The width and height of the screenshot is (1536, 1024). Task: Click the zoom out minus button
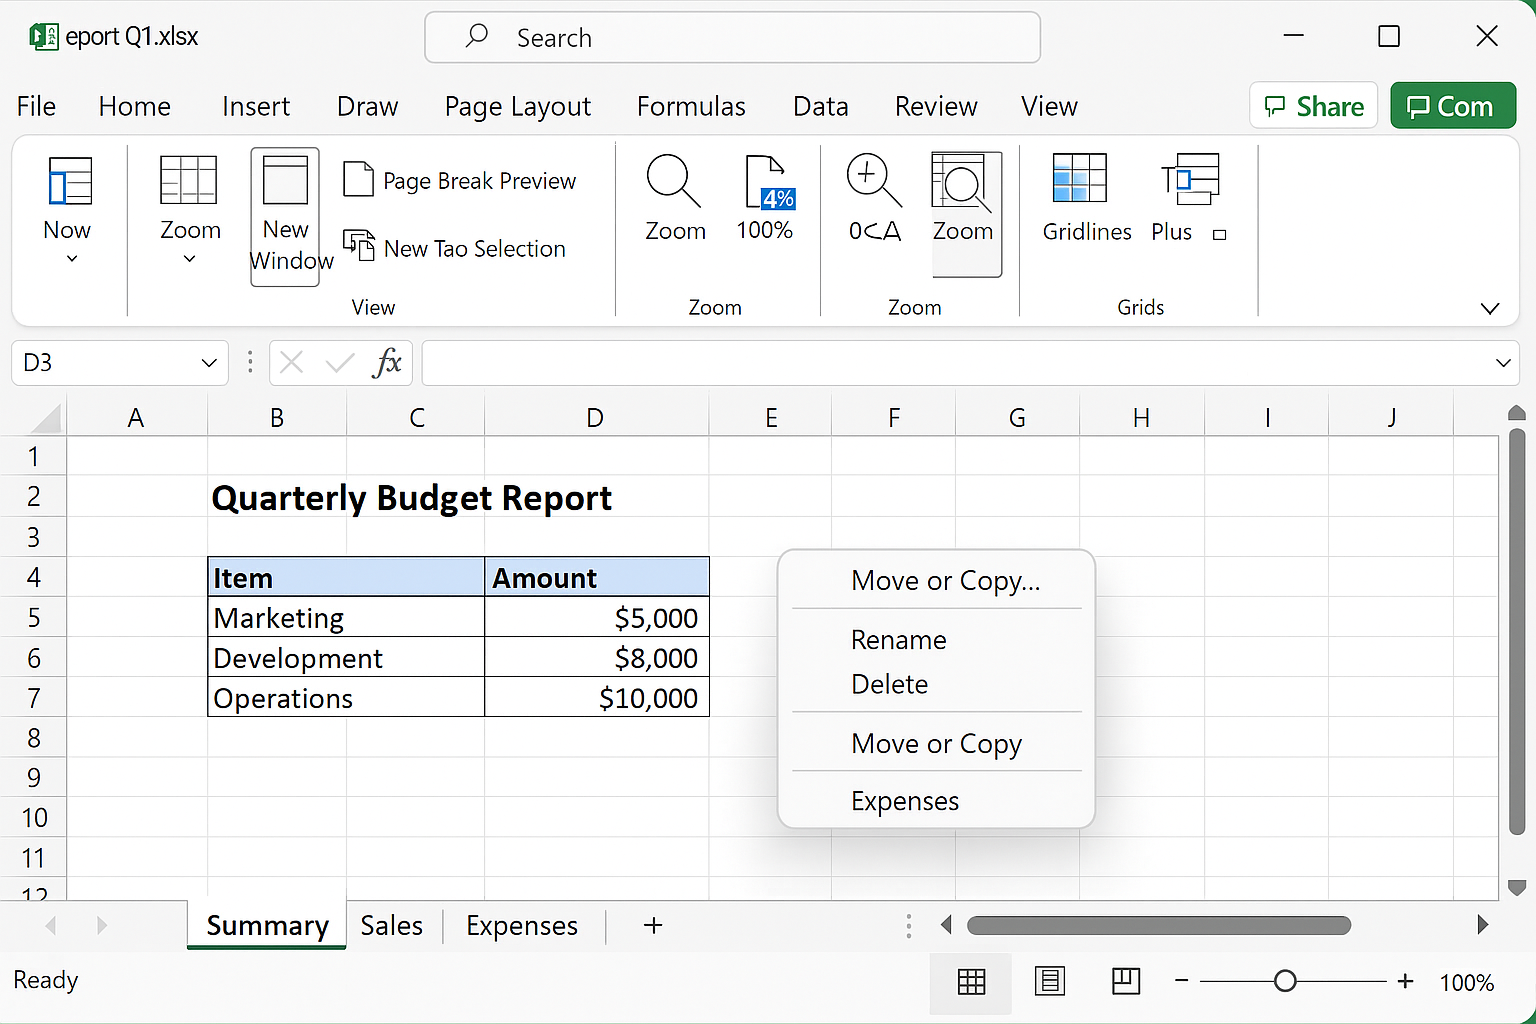coord(1181,982)
